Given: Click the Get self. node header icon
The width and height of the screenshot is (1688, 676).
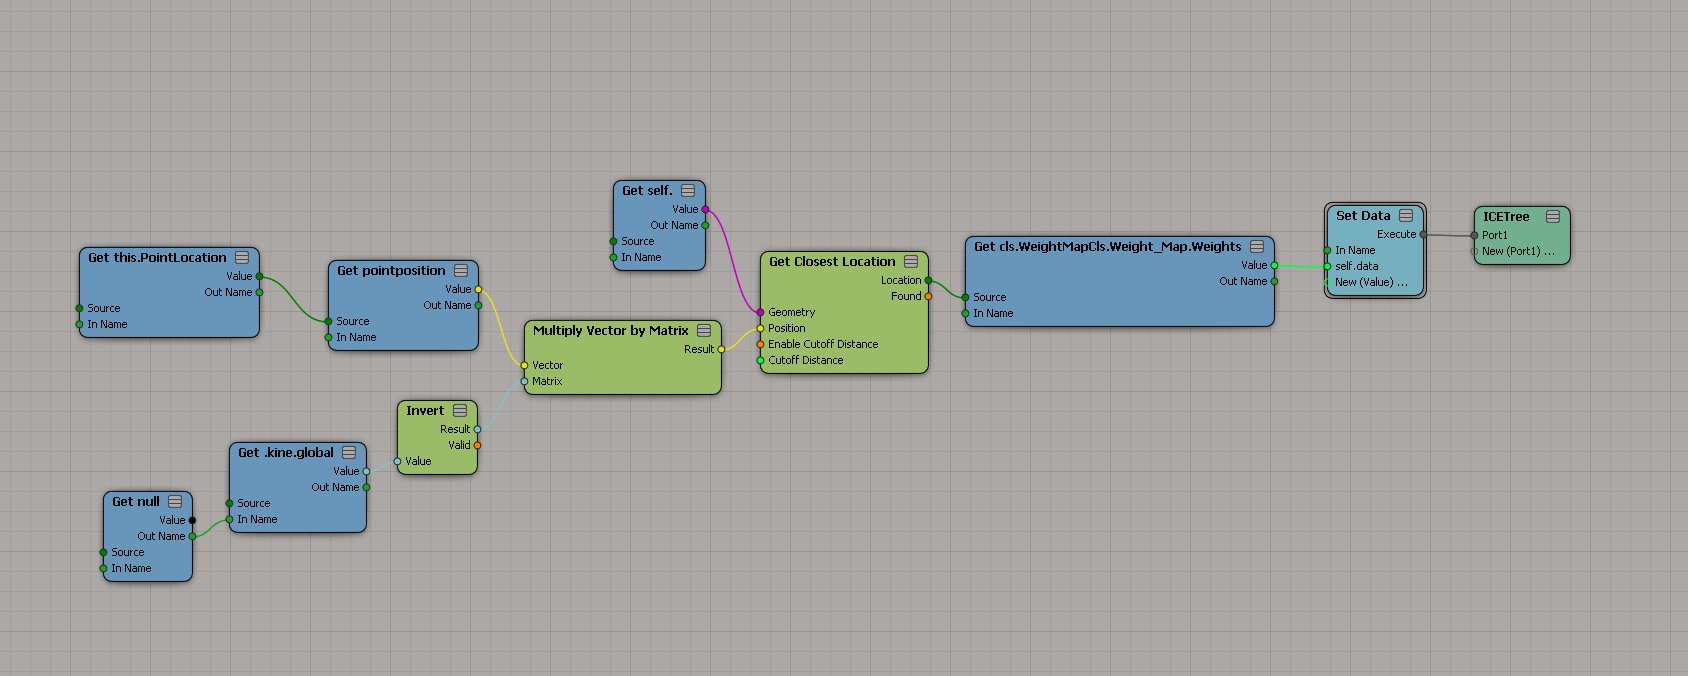Looking at the screenshot, I should point(688,191).
